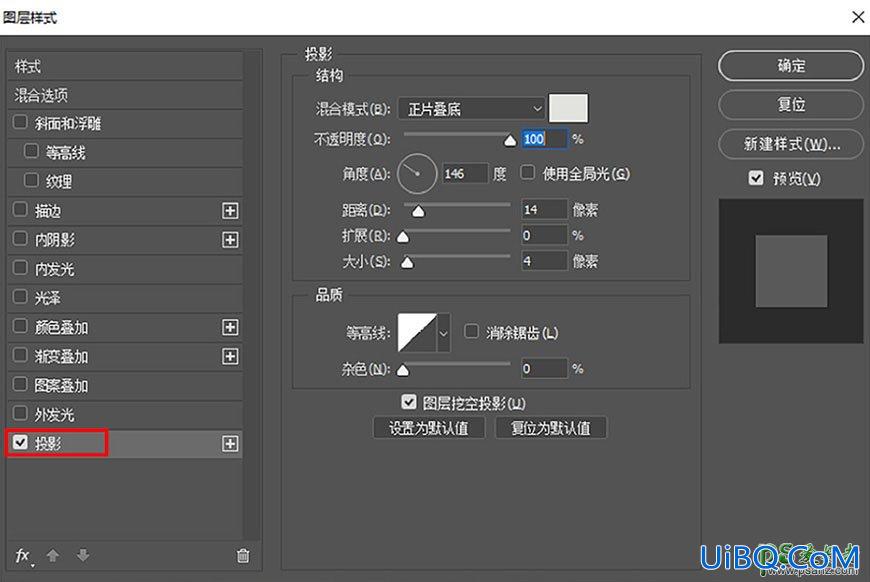
Task: Click 设置为默认值 button
Action: coord(429,428)
